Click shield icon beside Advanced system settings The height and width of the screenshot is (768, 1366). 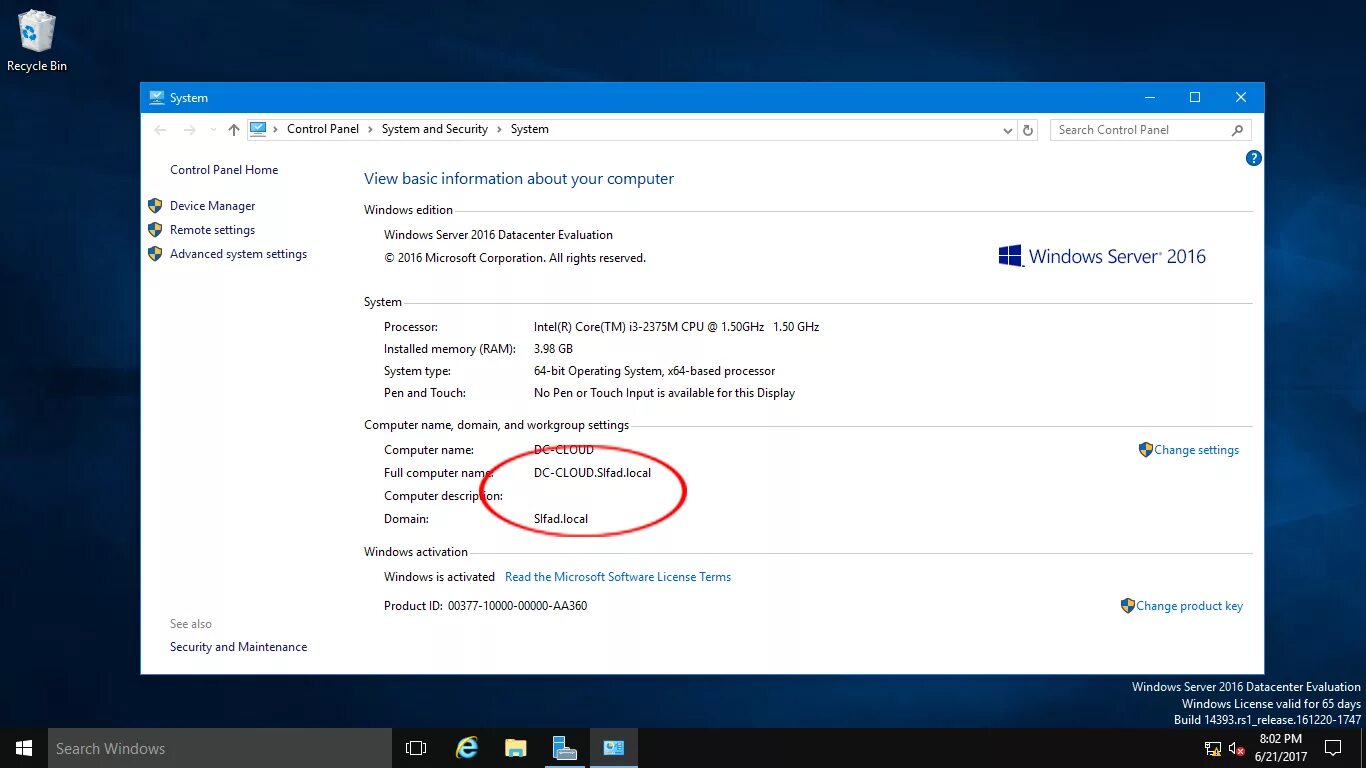coord(155,254)
